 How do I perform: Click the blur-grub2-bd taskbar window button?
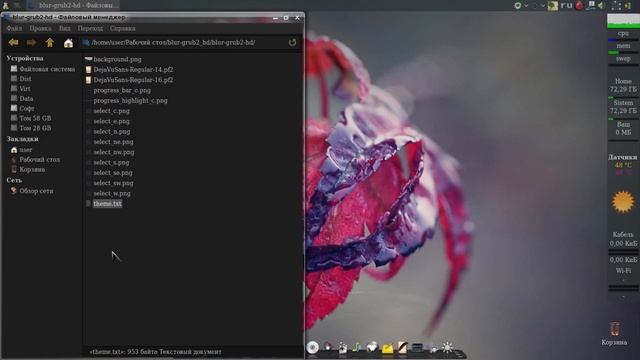[73, 5]
